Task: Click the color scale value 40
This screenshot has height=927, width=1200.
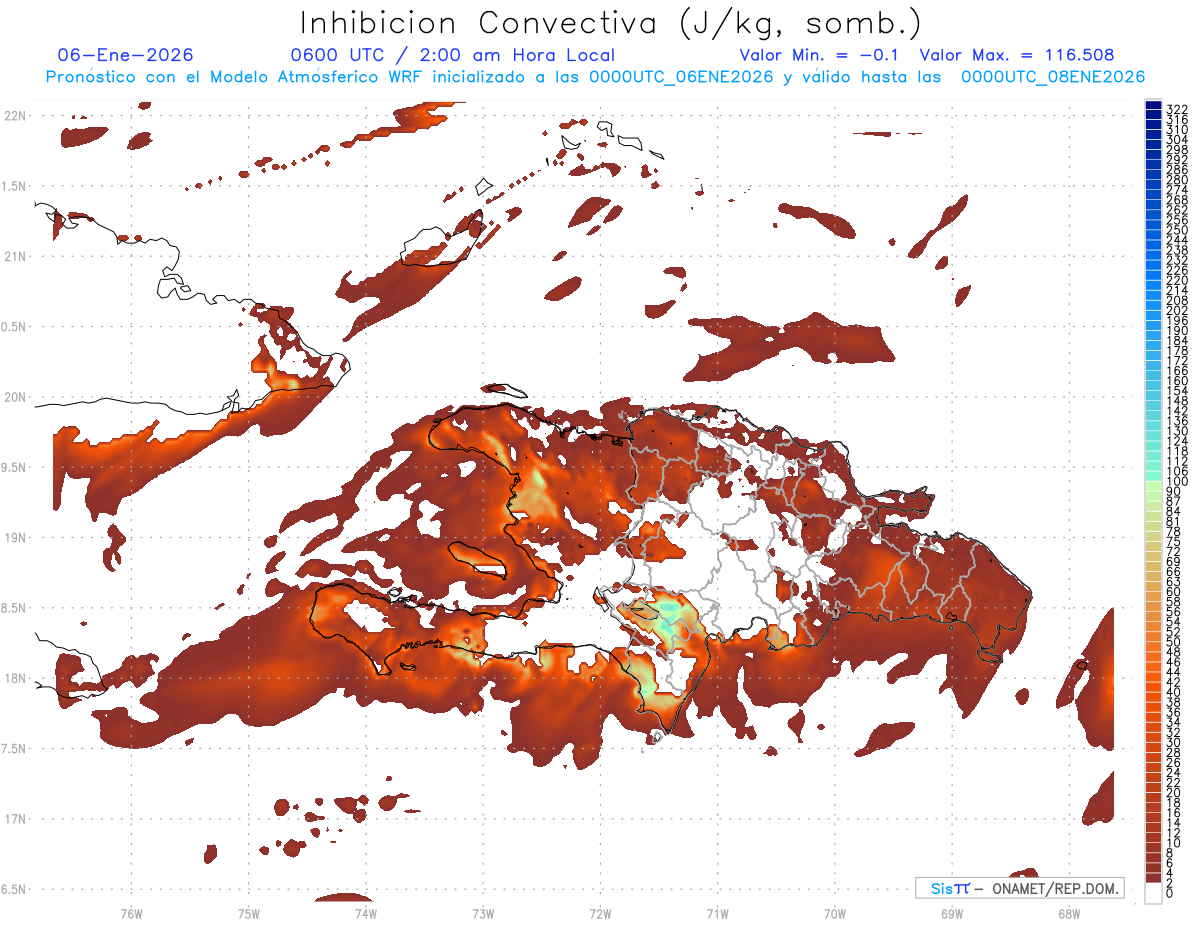Action: click(1174, 692)
